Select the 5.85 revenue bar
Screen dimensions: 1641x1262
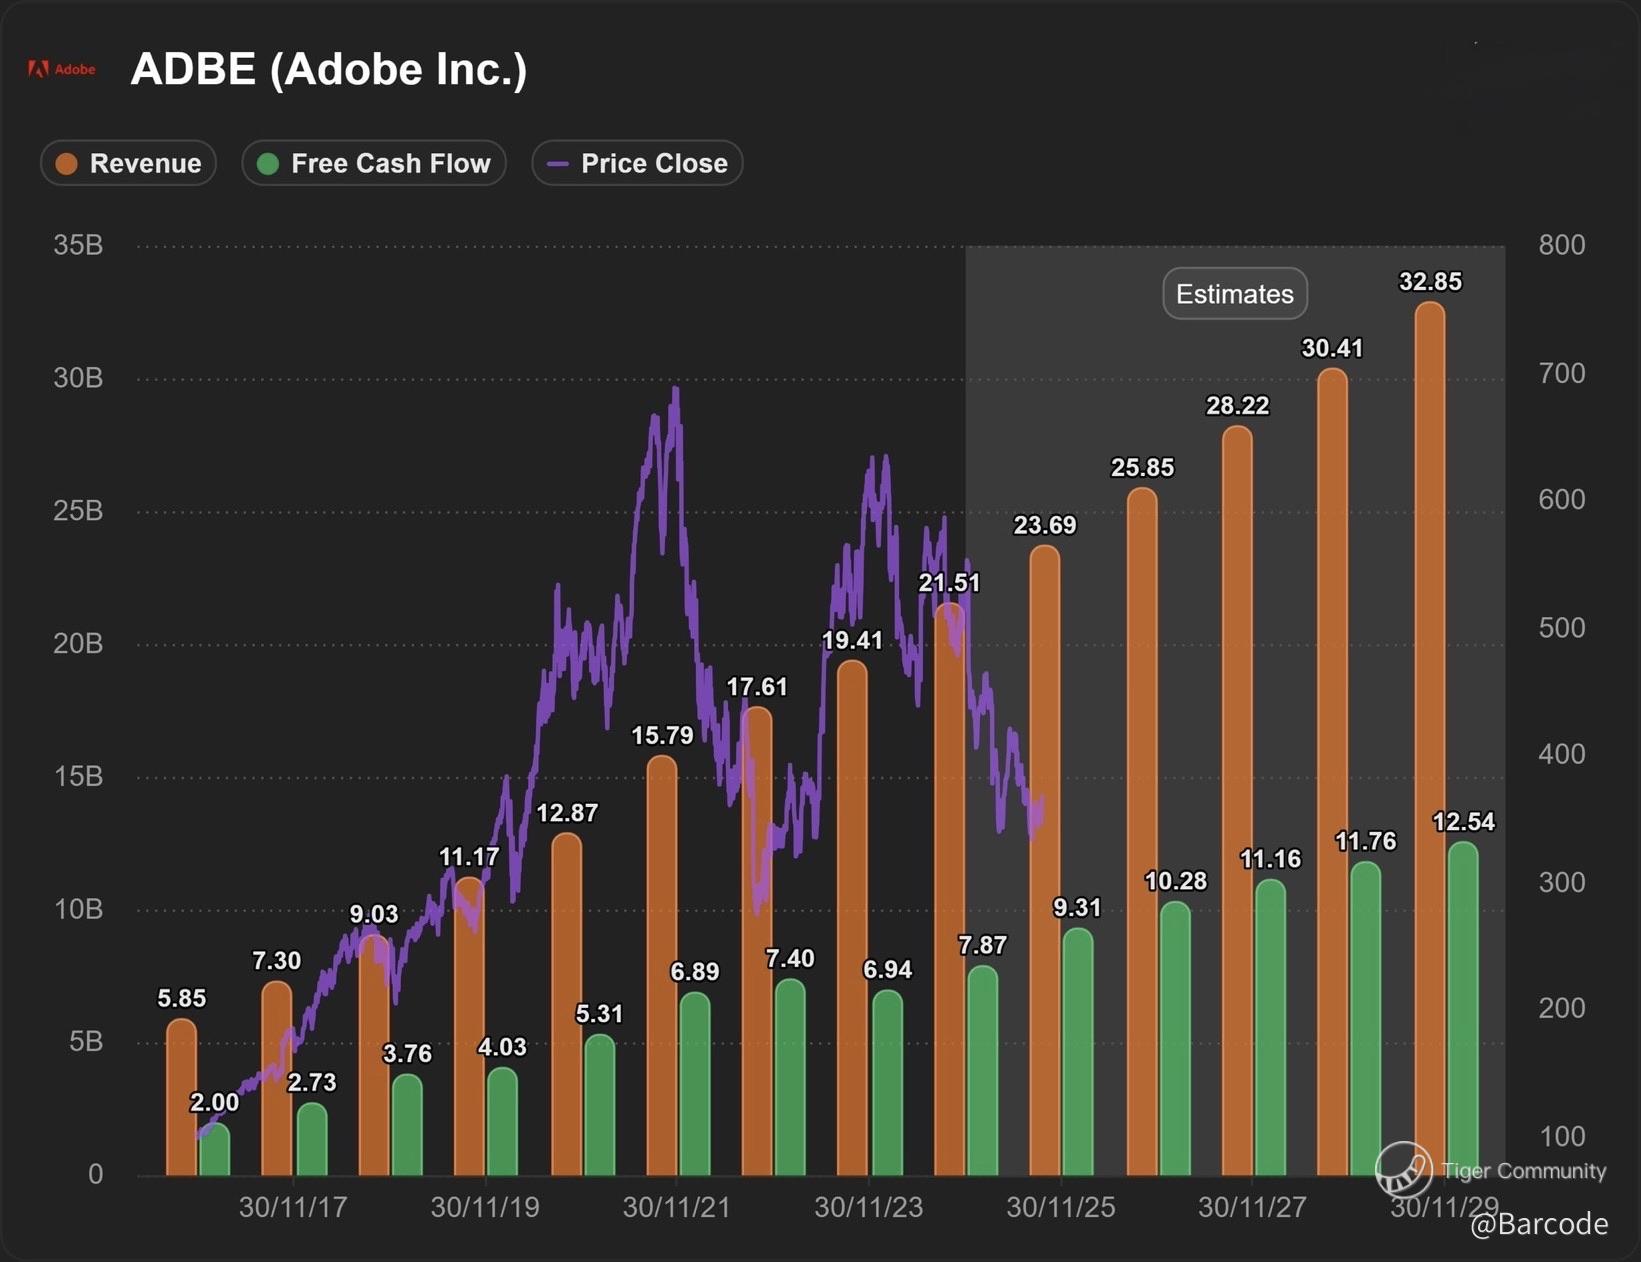point(181,1098)
